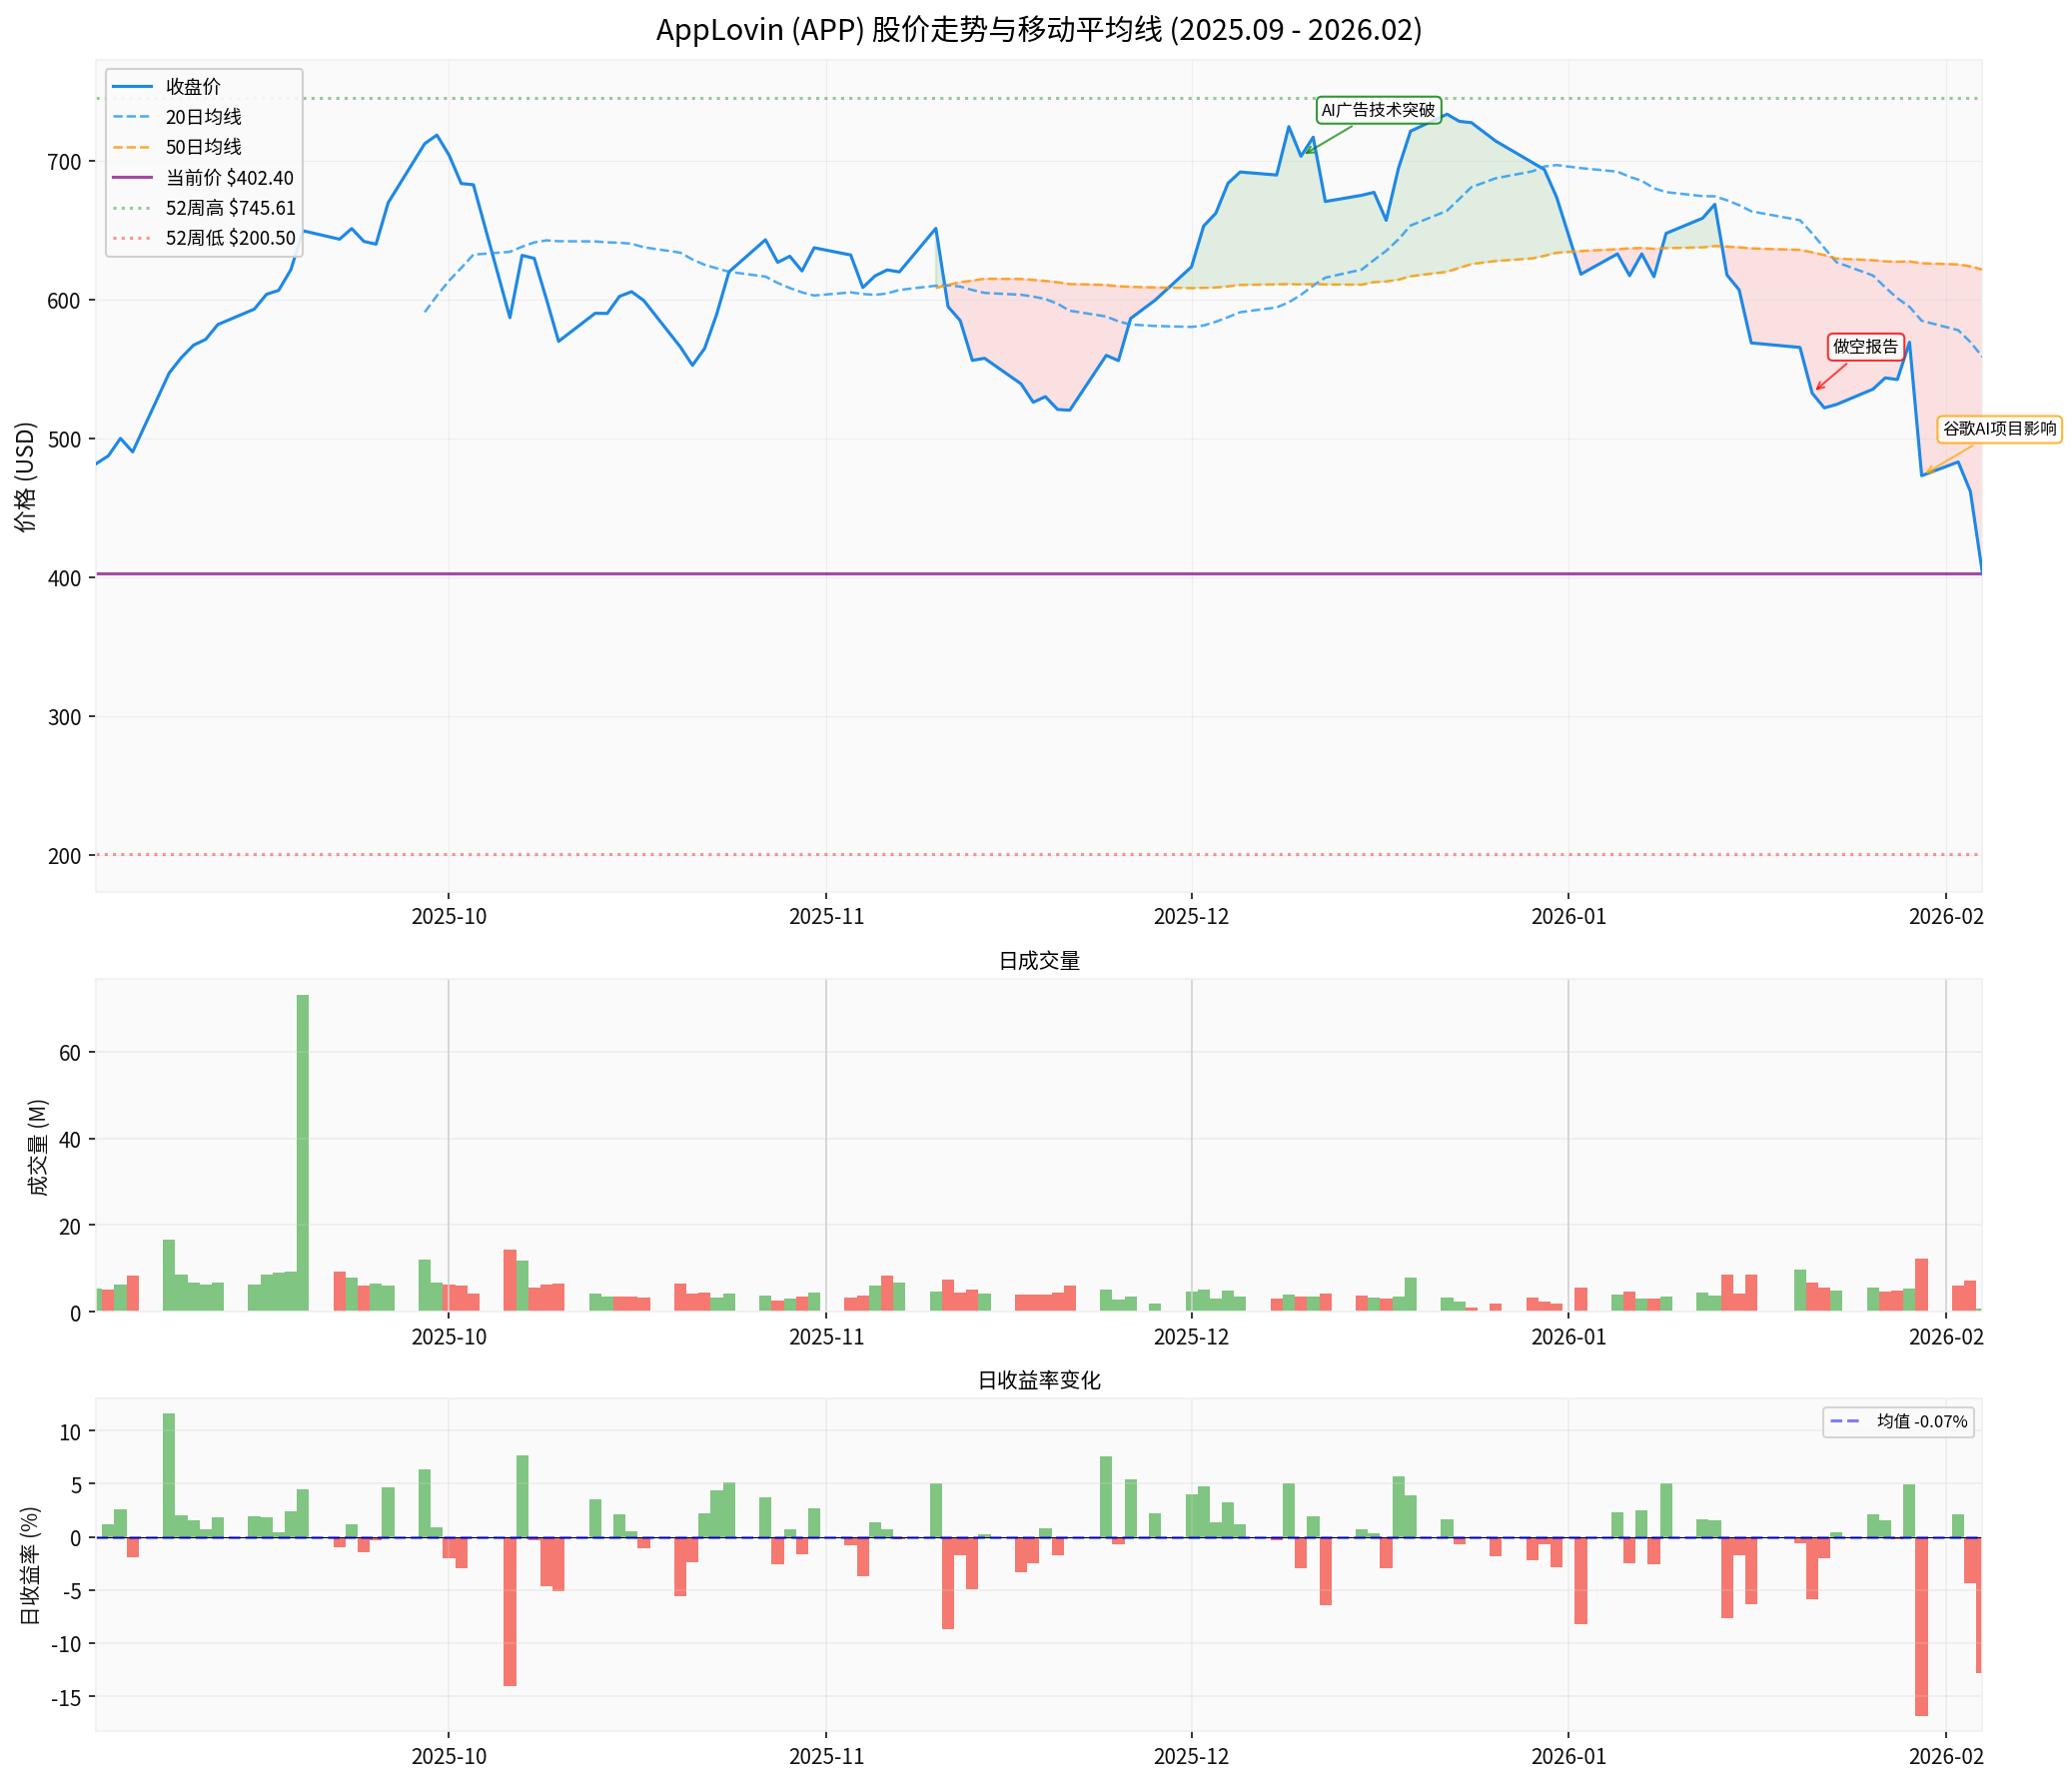The height and width of the screenshot is (1783, 2072).
Task: Click the 日收益率 (%) axis label
Action: coord(30,1565)
